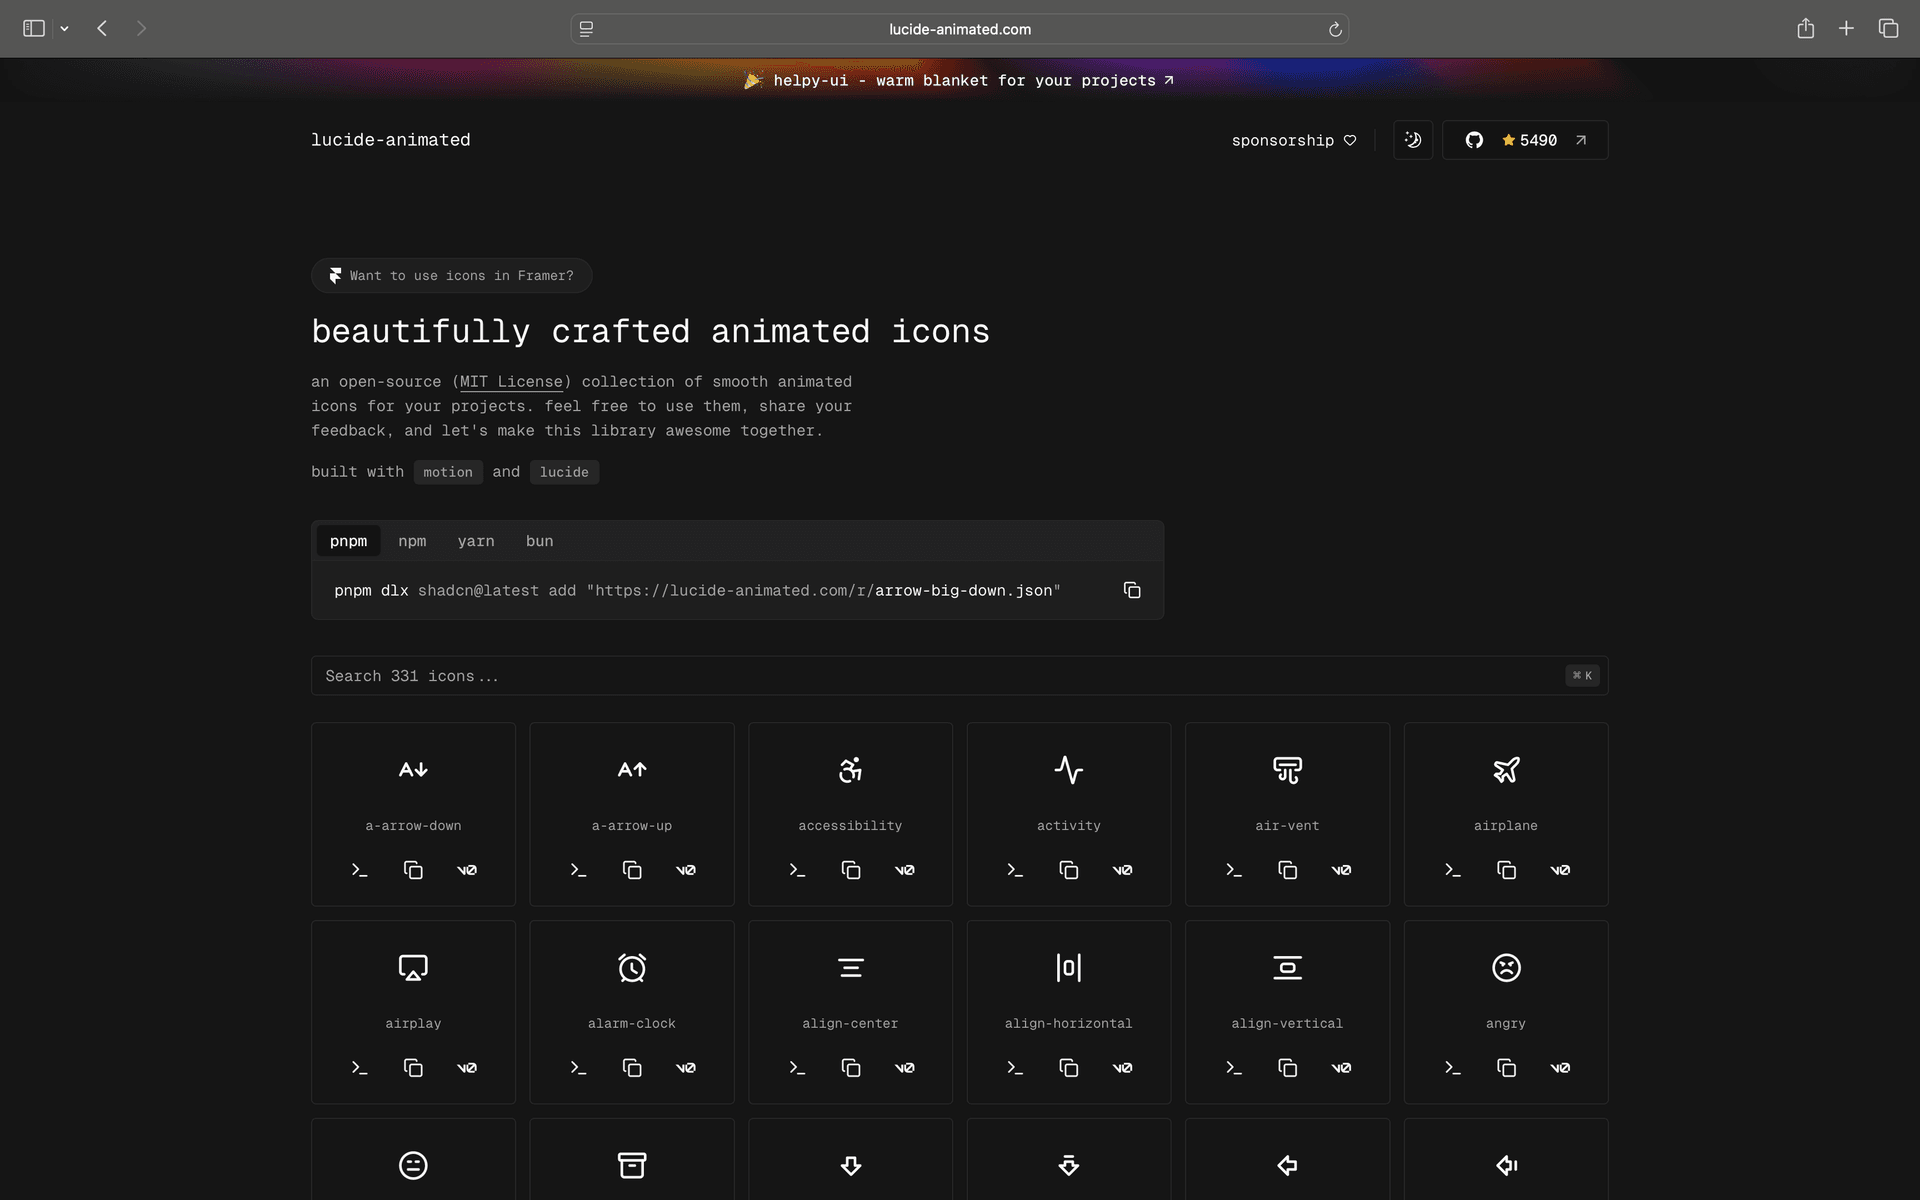Image resolution: width=1920 pixels, height=1200 pixels.
Task: Open the Framer icons banner button
Action: click(451, 276)
